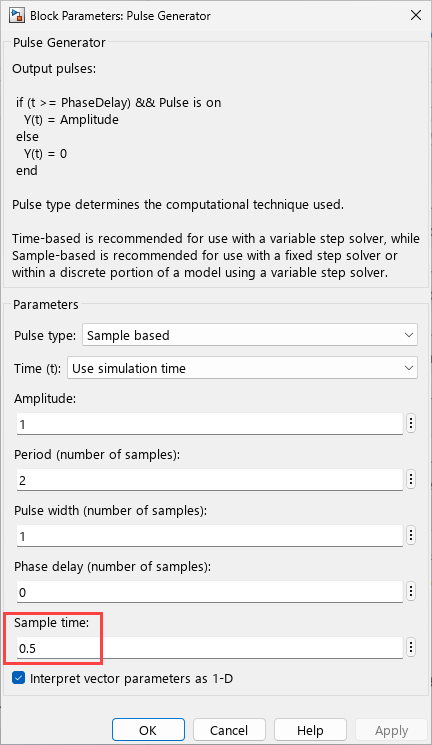Click the Simulink icon in the title bar
This screenshot has height=745, width=432.
(x=17, y=15)
